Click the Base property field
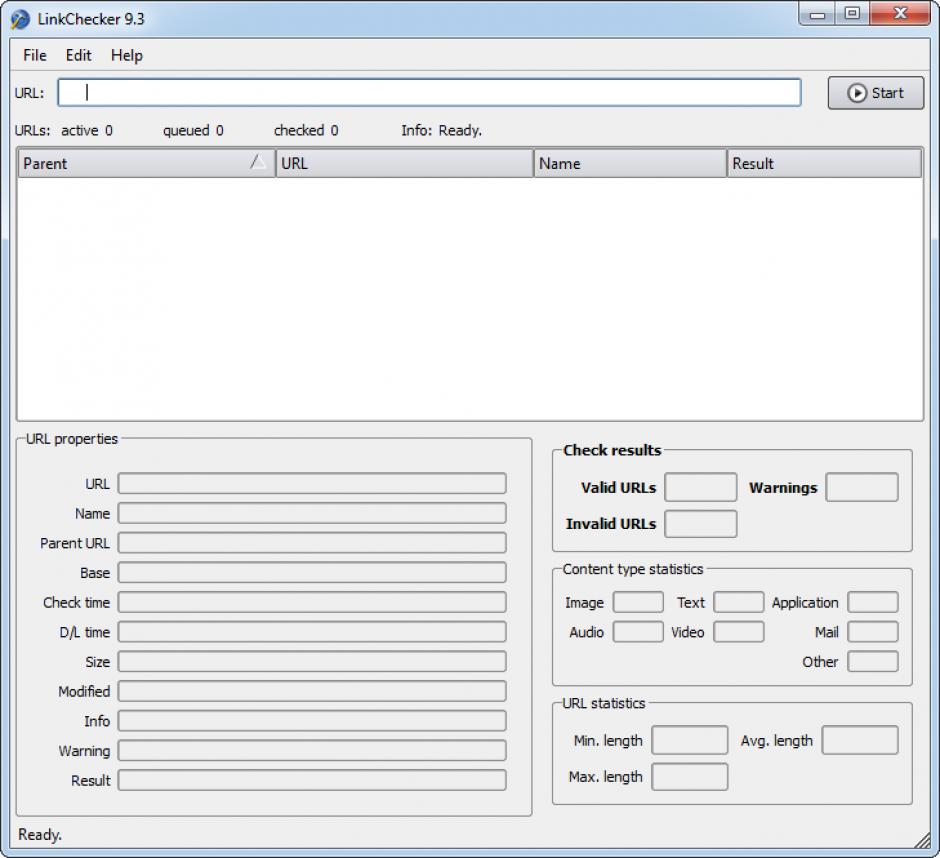The height and width of the screenshot is (858, 940). 312,573
